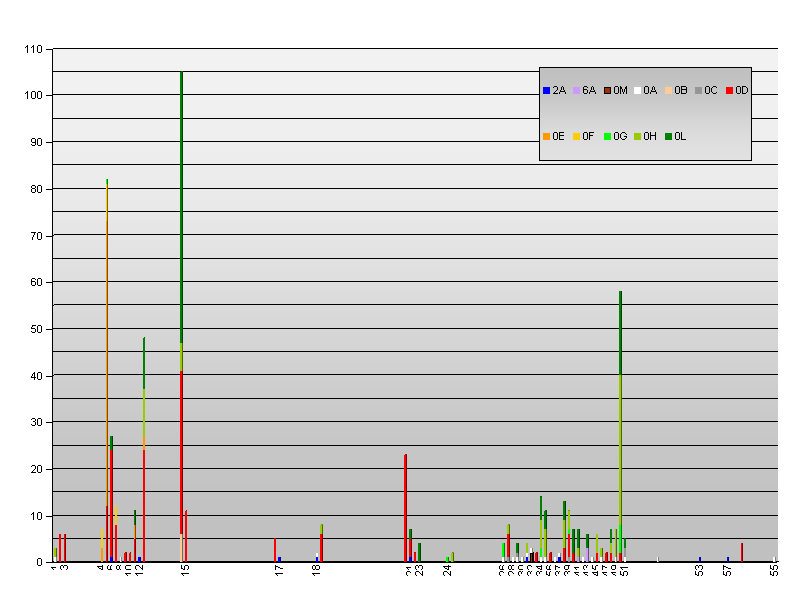Select the gray 0C legend swatch

[x=699, y=91]
